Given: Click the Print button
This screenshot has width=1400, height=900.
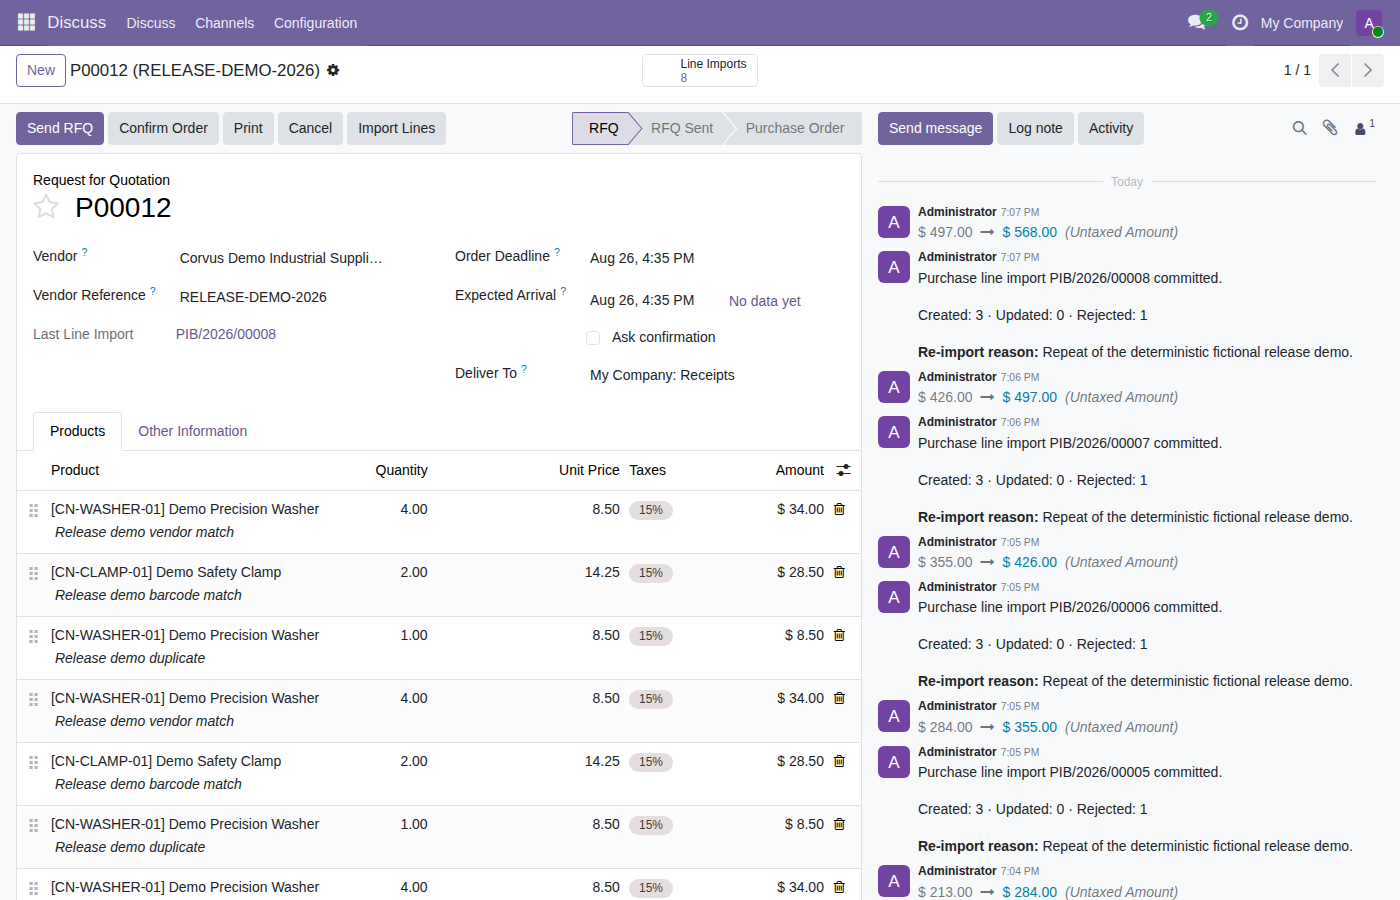Looking at the screenshot, I should click(248, 128).
